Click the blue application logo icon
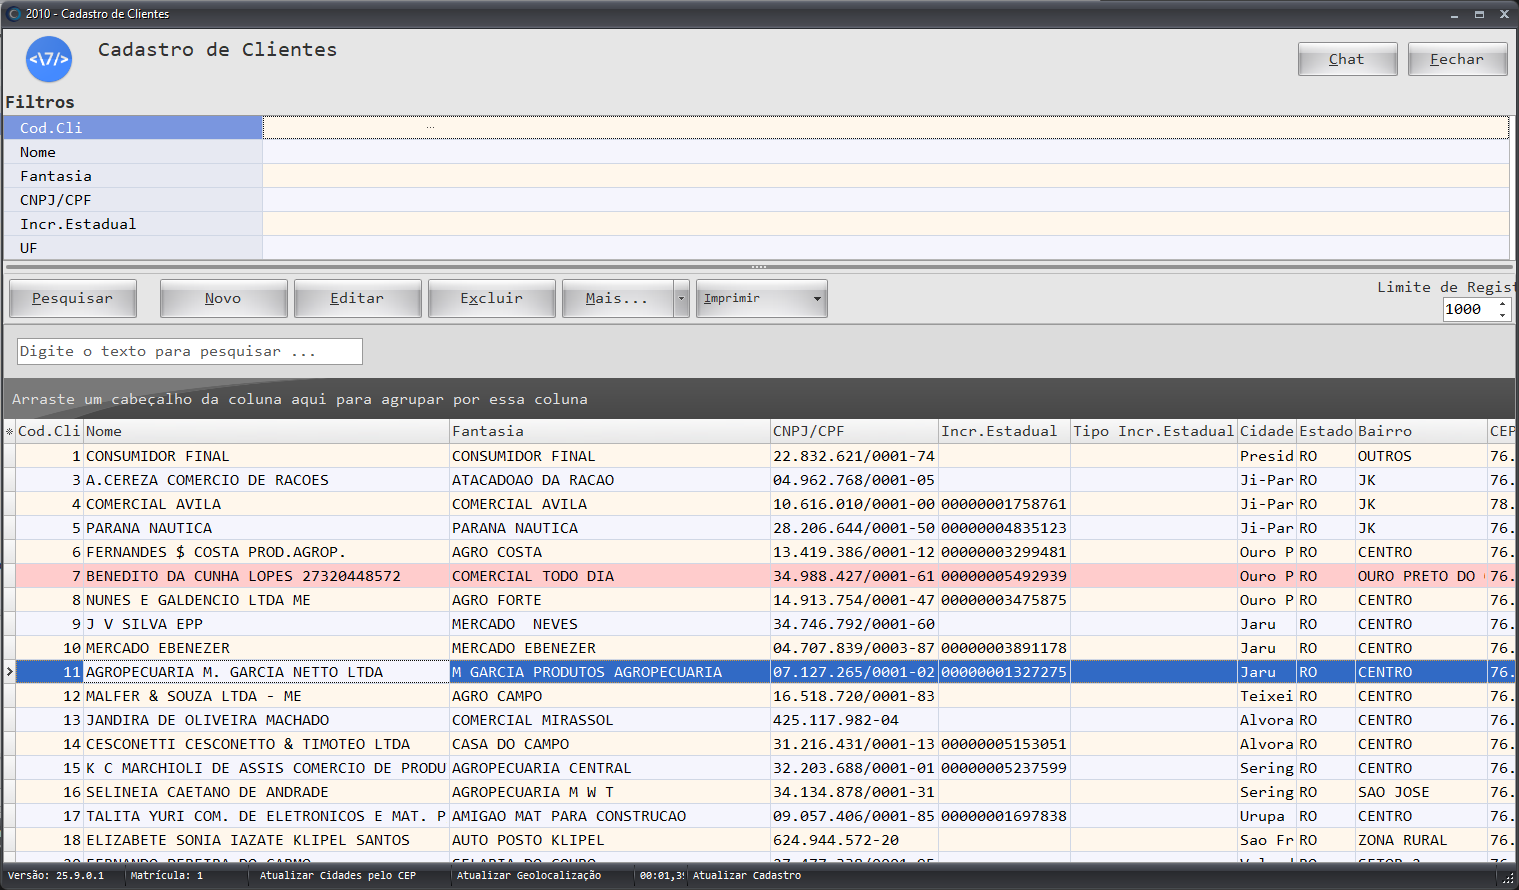1519x890 pixels. 49,59
